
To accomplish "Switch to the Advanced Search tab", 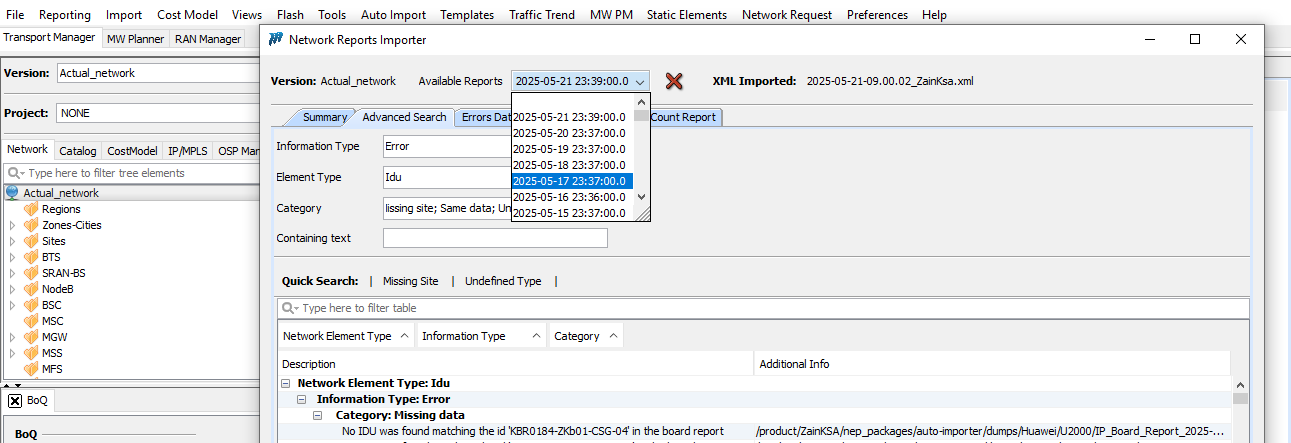I will click(404, 117).
